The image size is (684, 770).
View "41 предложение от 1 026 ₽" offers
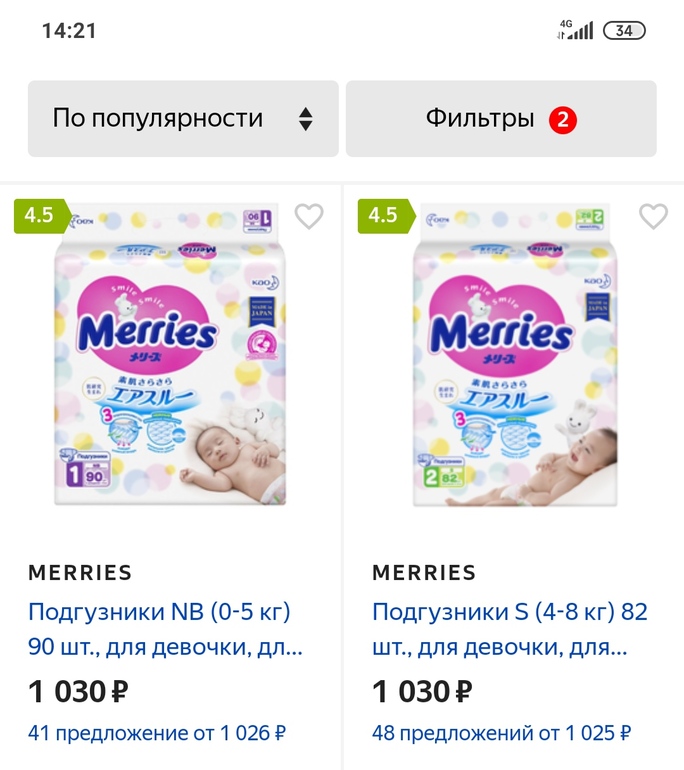(157, 733)
